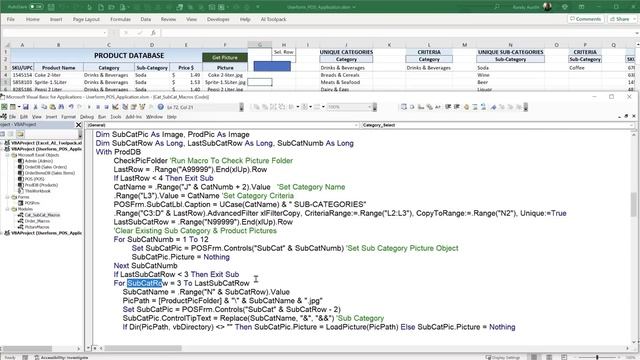
Task: Click the Run Sub play icon
Action: click(x=89, y=107)
